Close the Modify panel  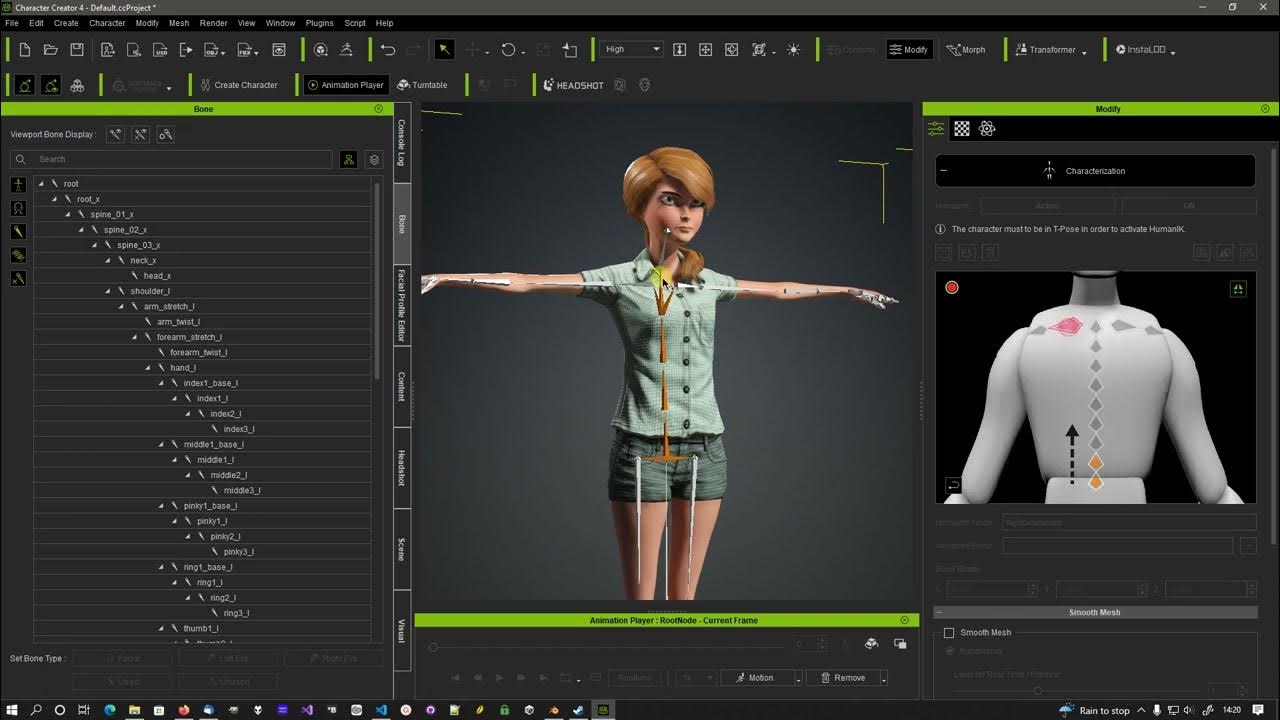pyautogui.click(x=1265, y=109)
